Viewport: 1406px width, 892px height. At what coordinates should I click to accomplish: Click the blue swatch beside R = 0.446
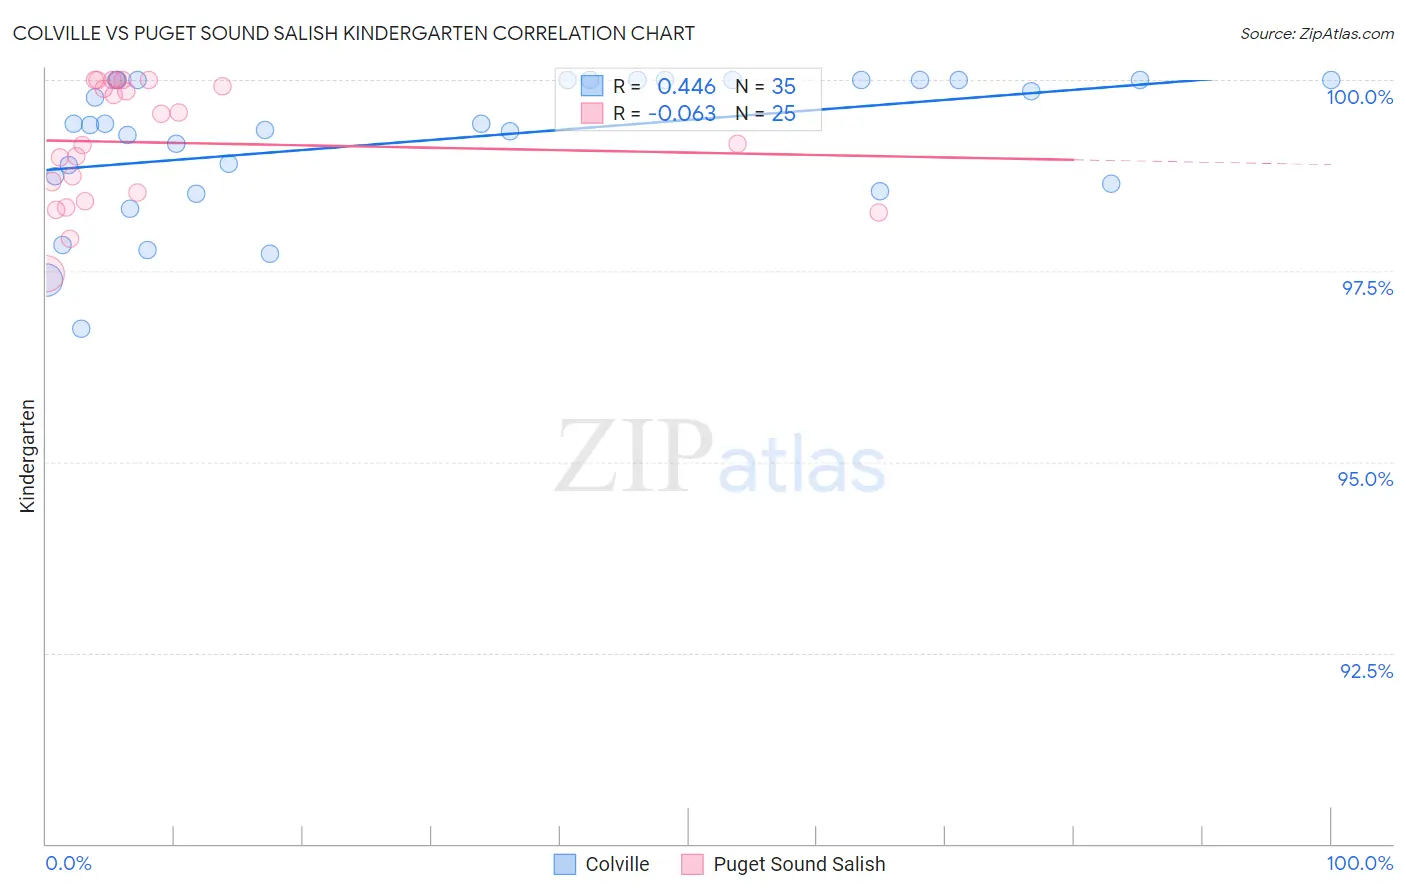tap(592, 86)
